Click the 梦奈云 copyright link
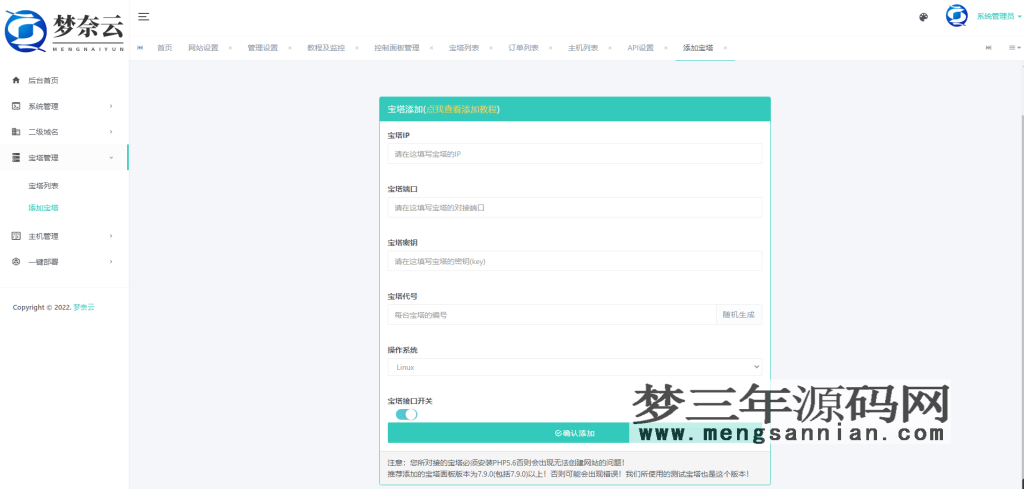This screenshot has width=1024, height=489. [84, 307]
